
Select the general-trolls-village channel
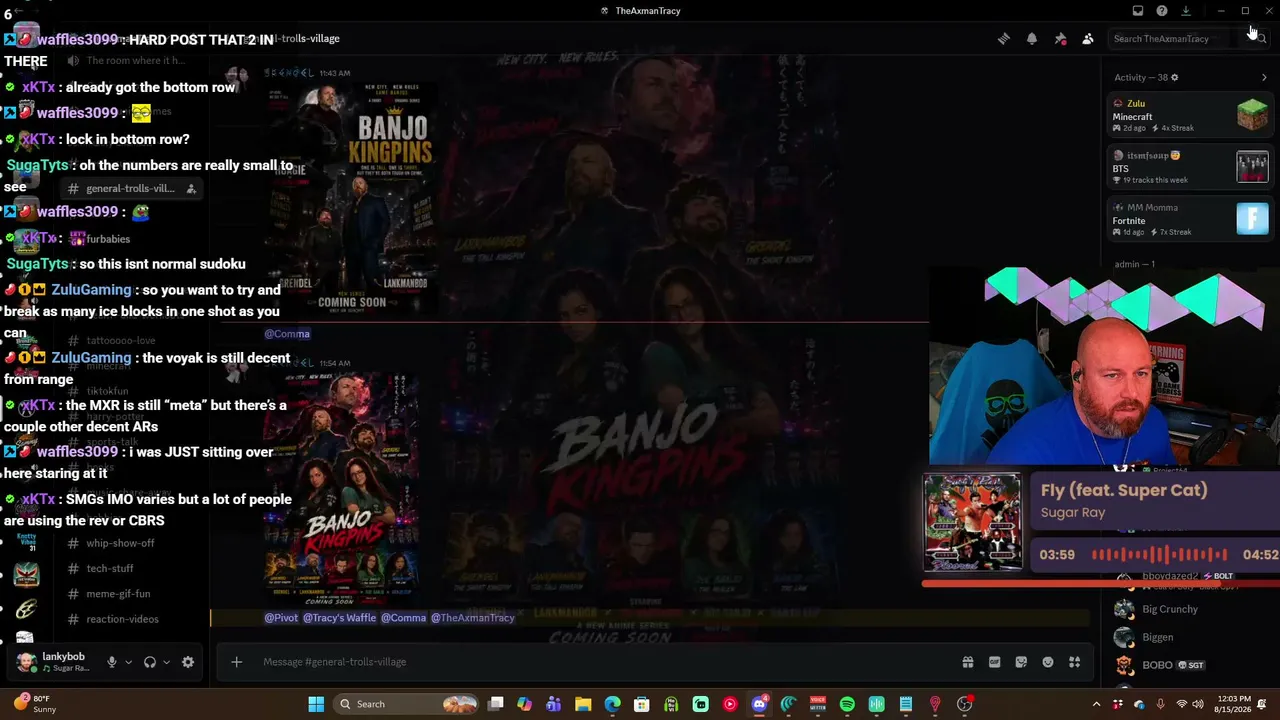point(130,189)
